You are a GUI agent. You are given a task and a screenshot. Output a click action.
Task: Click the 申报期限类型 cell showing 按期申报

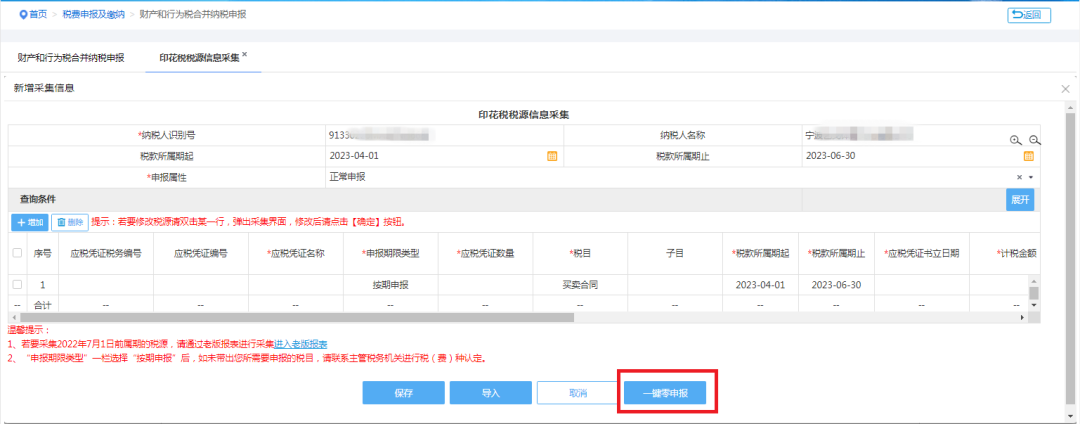click(x=391, y=285)
